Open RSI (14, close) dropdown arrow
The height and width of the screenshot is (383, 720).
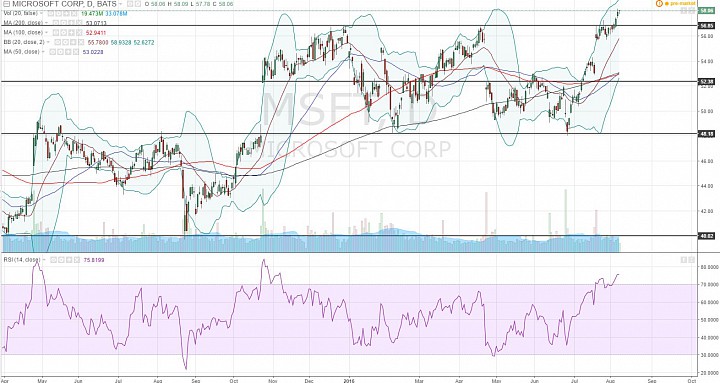[x=45, y=260]
